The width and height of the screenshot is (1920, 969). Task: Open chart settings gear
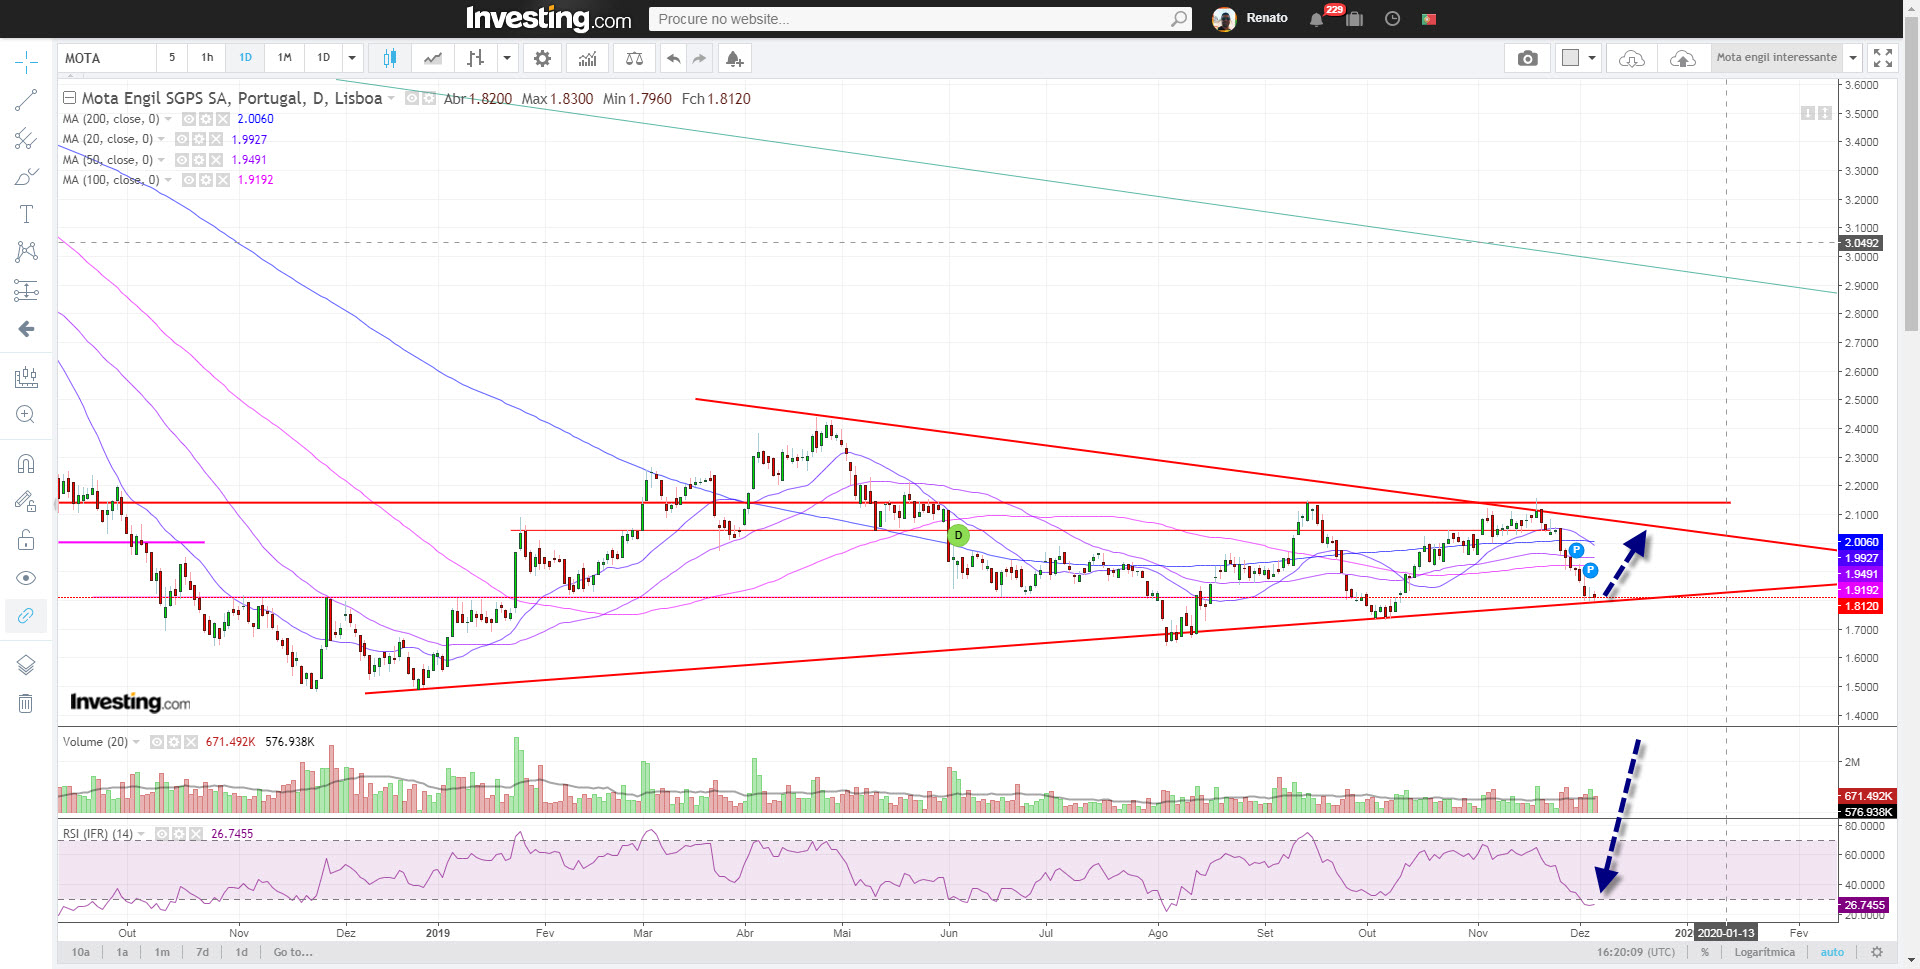point(542,58)
